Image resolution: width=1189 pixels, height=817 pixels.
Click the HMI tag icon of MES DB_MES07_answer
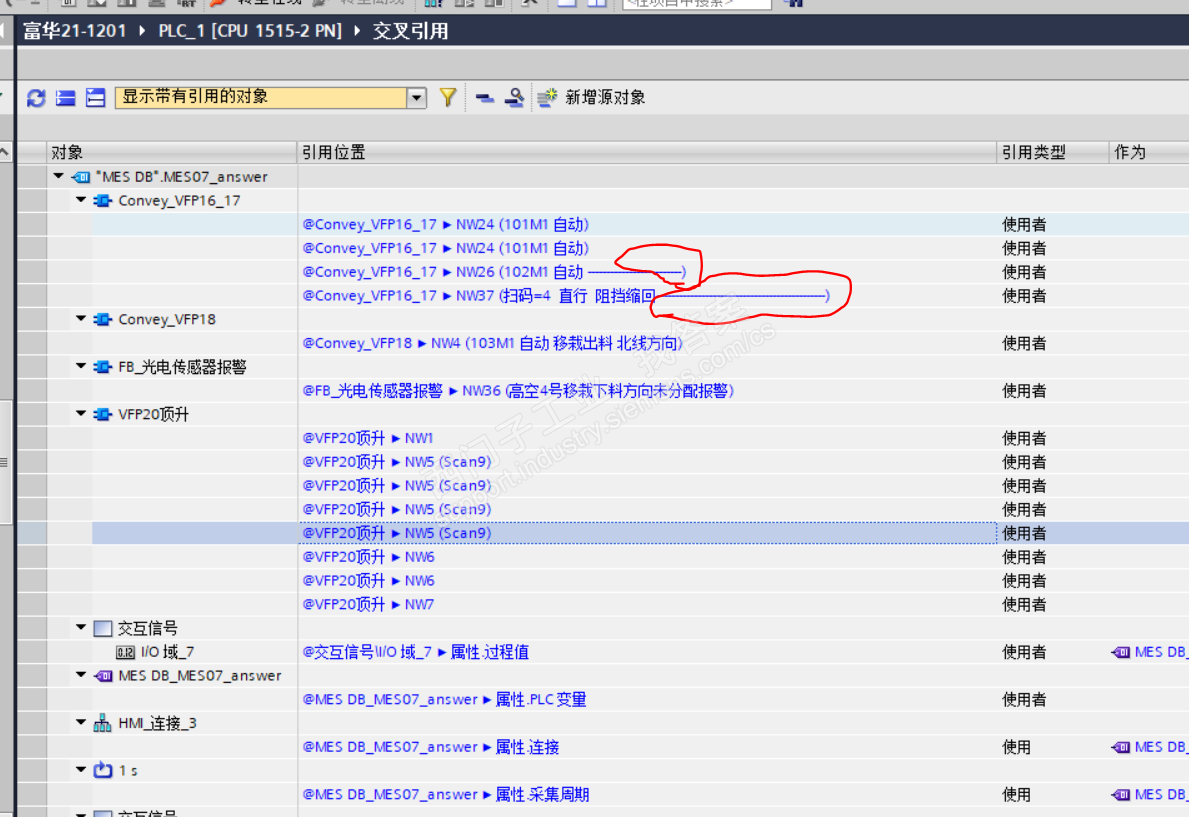tap(102, 676)
